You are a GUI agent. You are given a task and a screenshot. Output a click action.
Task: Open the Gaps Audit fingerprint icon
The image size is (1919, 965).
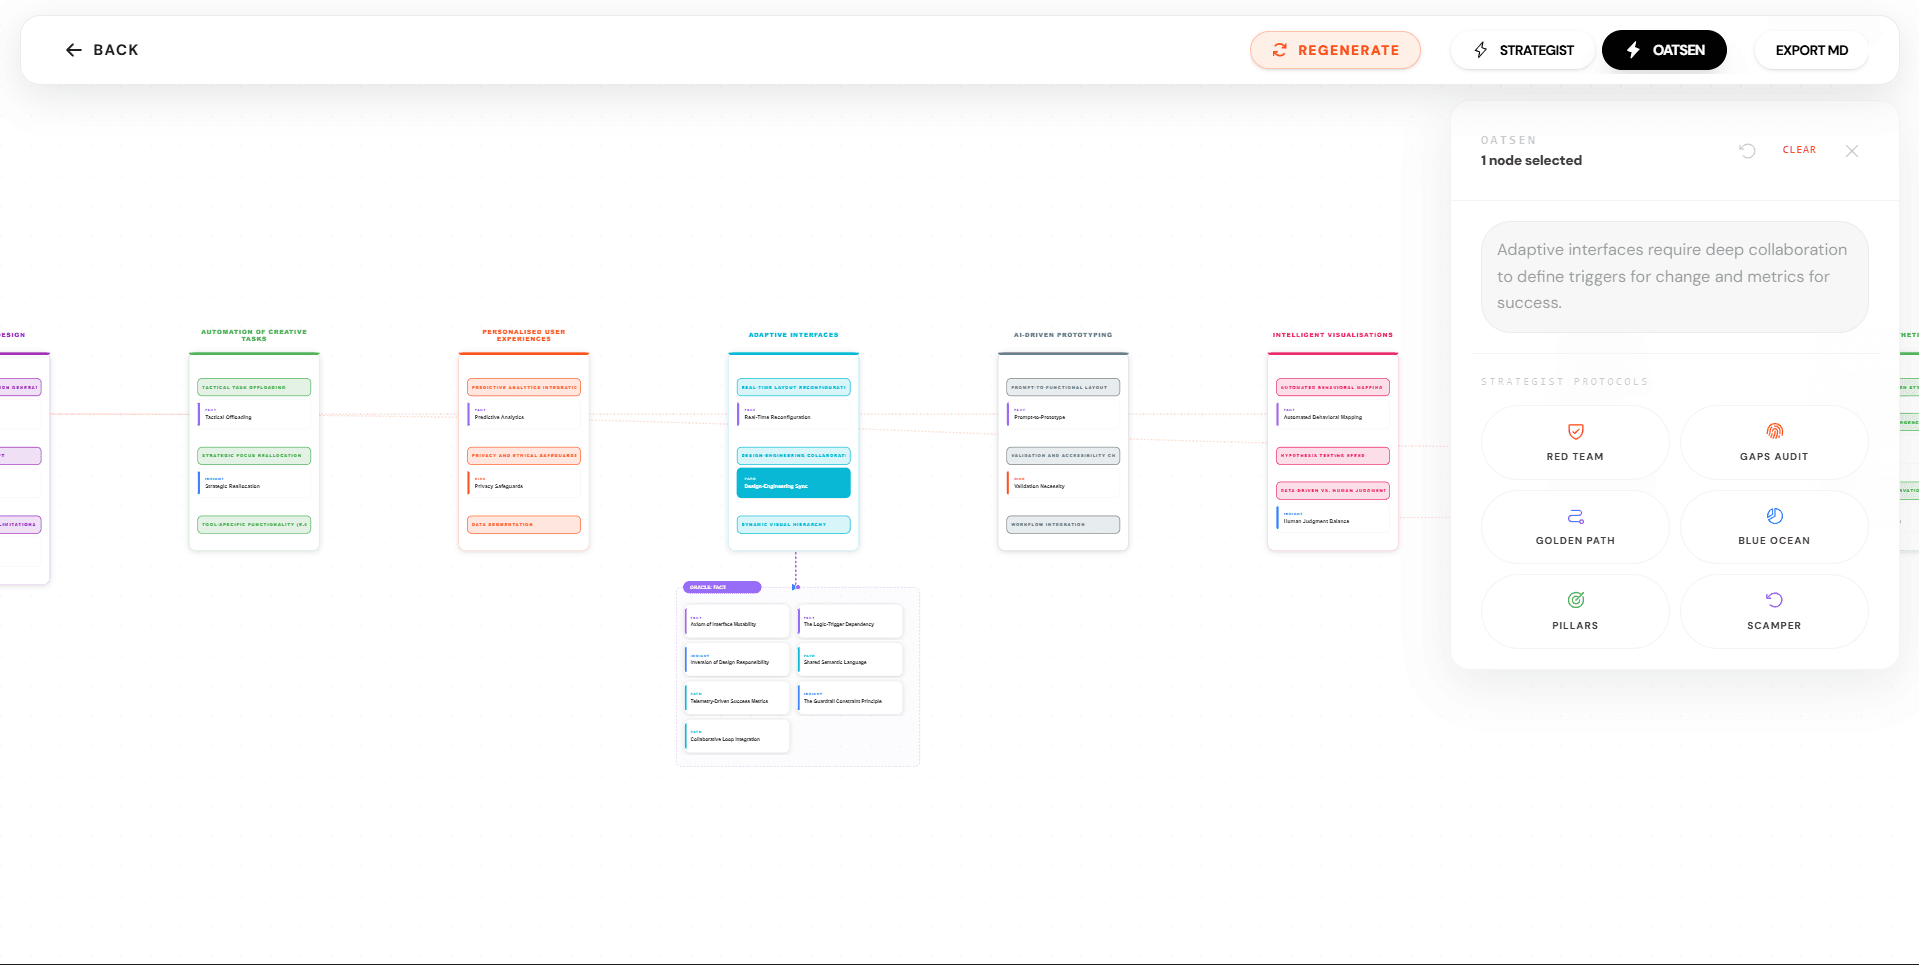[1774, 429]
